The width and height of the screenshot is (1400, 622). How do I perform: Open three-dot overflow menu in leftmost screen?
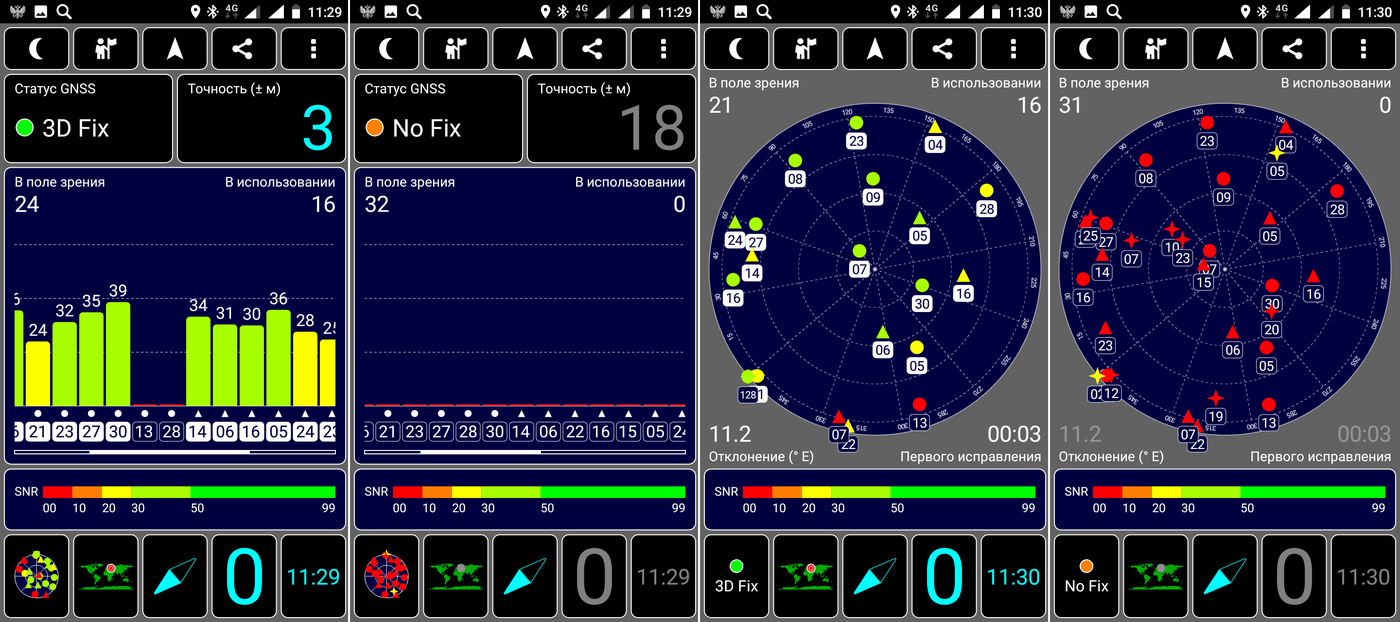click(x=313, y=48)
